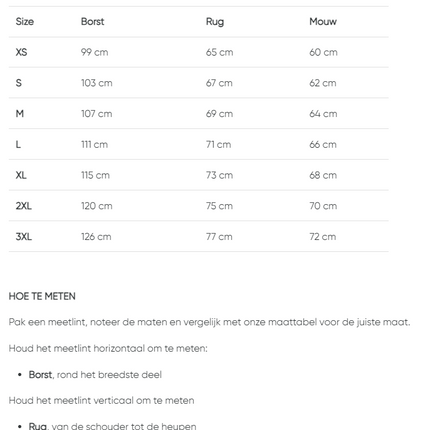Select the L size row label

[18, 144]
